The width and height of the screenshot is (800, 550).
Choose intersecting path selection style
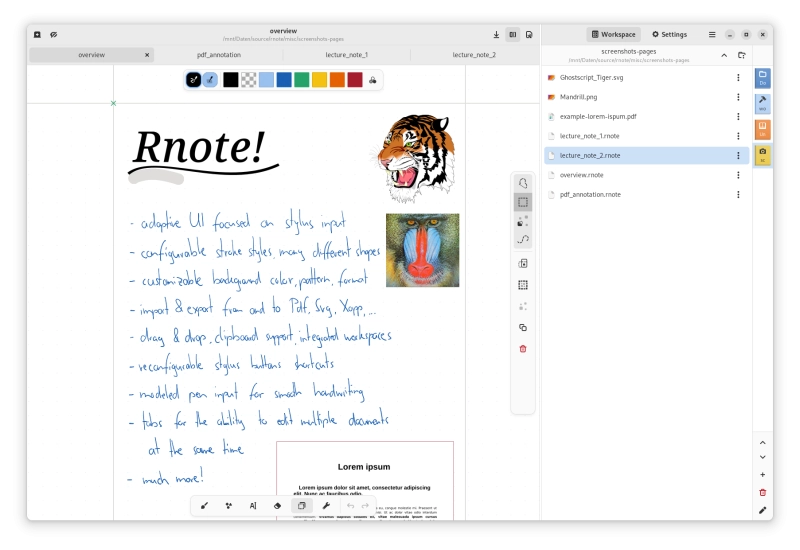523,240
